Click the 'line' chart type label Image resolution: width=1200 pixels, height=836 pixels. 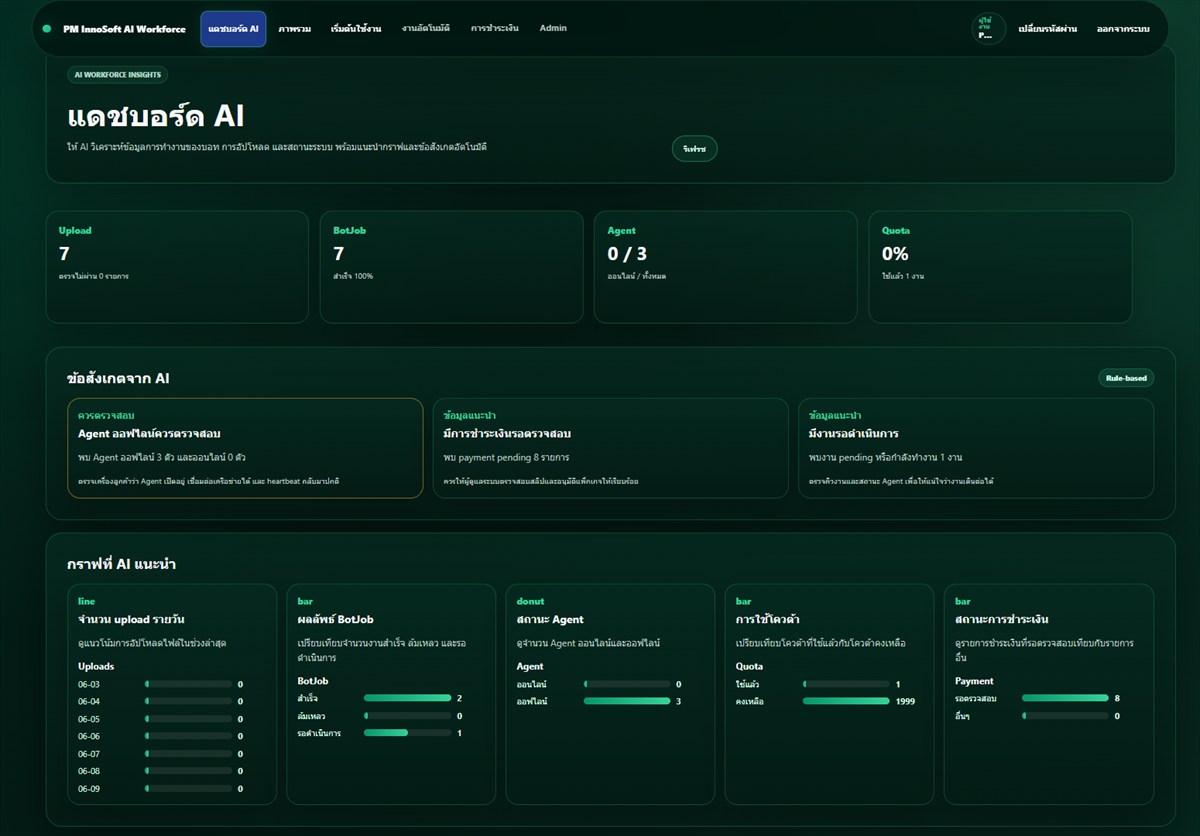coord(86,602)
